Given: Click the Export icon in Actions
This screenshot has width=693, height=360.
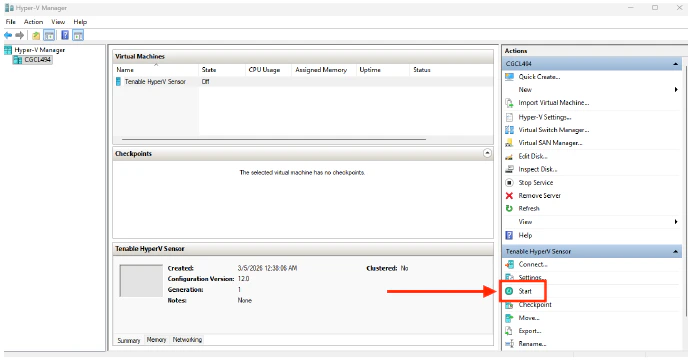Looking at the screenshot, I should pyautogui.click(x=509, y=331).
